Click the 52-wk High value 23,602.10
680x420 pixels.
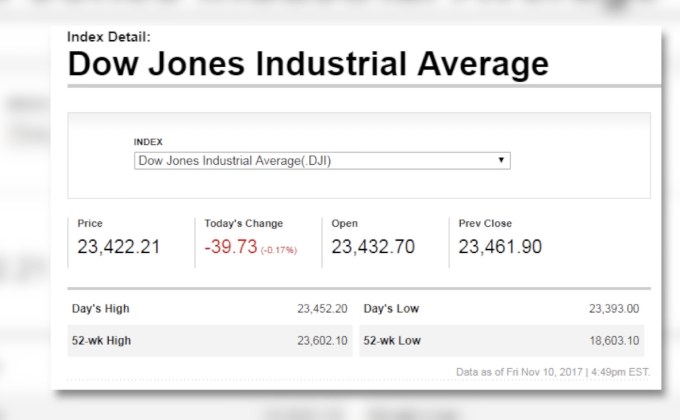[x=322, y=340]
